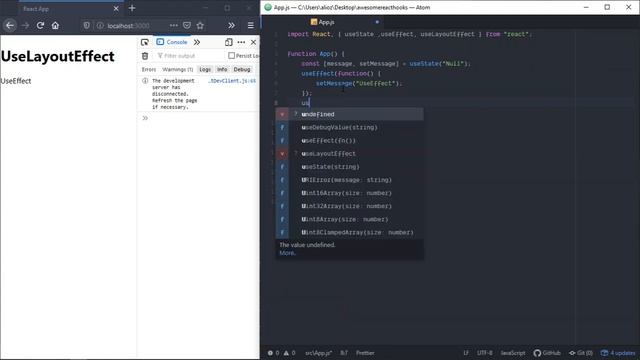The height and width of the screenshot is (360, 640).
Task: Show more devtools tabs
Action: (197, 42)
